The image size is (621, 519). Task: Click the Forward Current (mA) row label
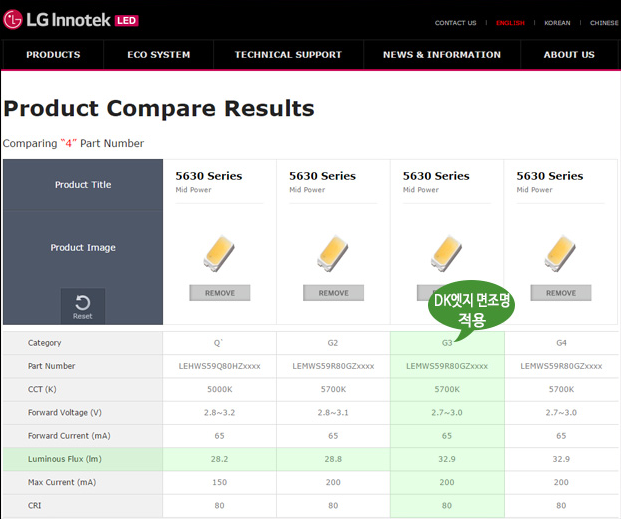point(69,436)
